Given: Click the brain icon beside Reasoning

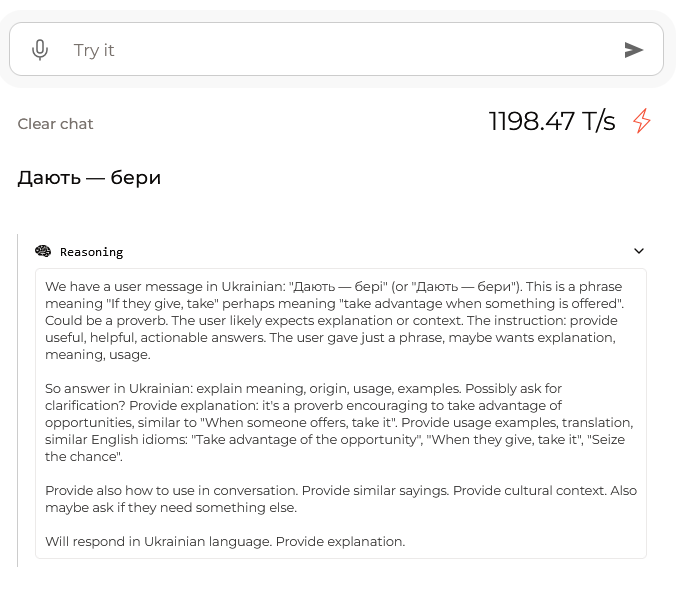Looking at the screenshot, I should (43, 252).
